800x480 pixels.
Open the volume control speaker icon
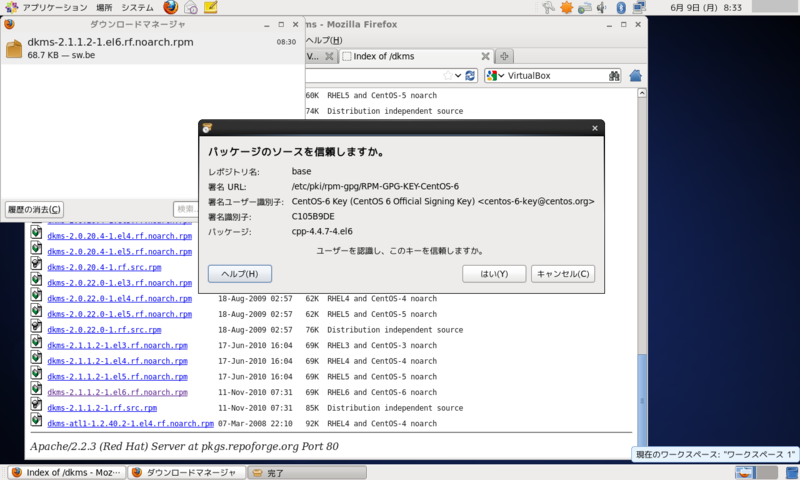(602, 7)
